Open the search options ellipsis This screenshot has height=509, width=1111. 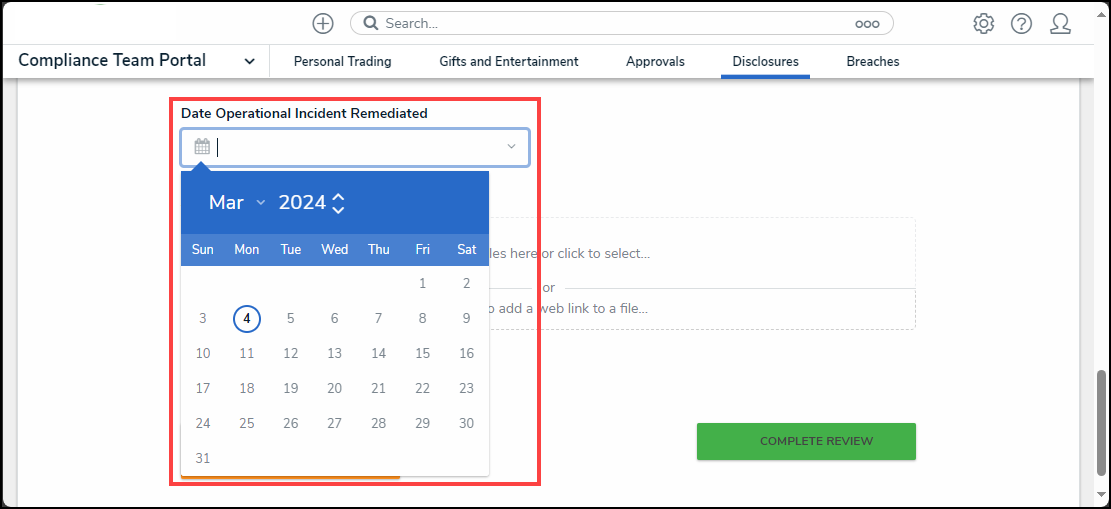coord(867,24)
